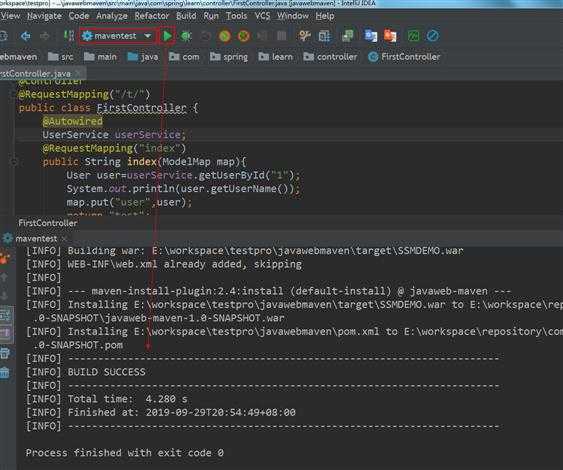Close the maventest run tab
The height and width of the screenshot is (470, 563).
pos(64,239)
